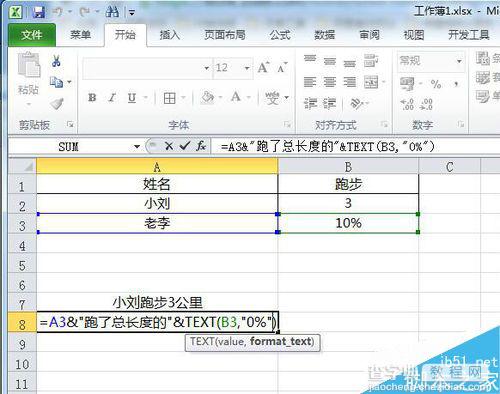Click the Decrease Indent icon

(x=310, y=104)
